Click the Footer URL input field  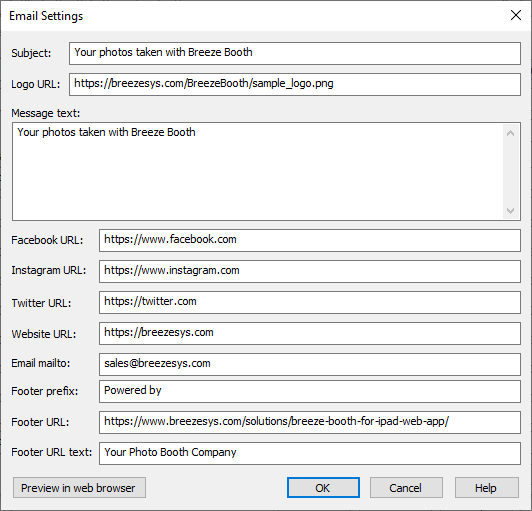tap(310, 422)
